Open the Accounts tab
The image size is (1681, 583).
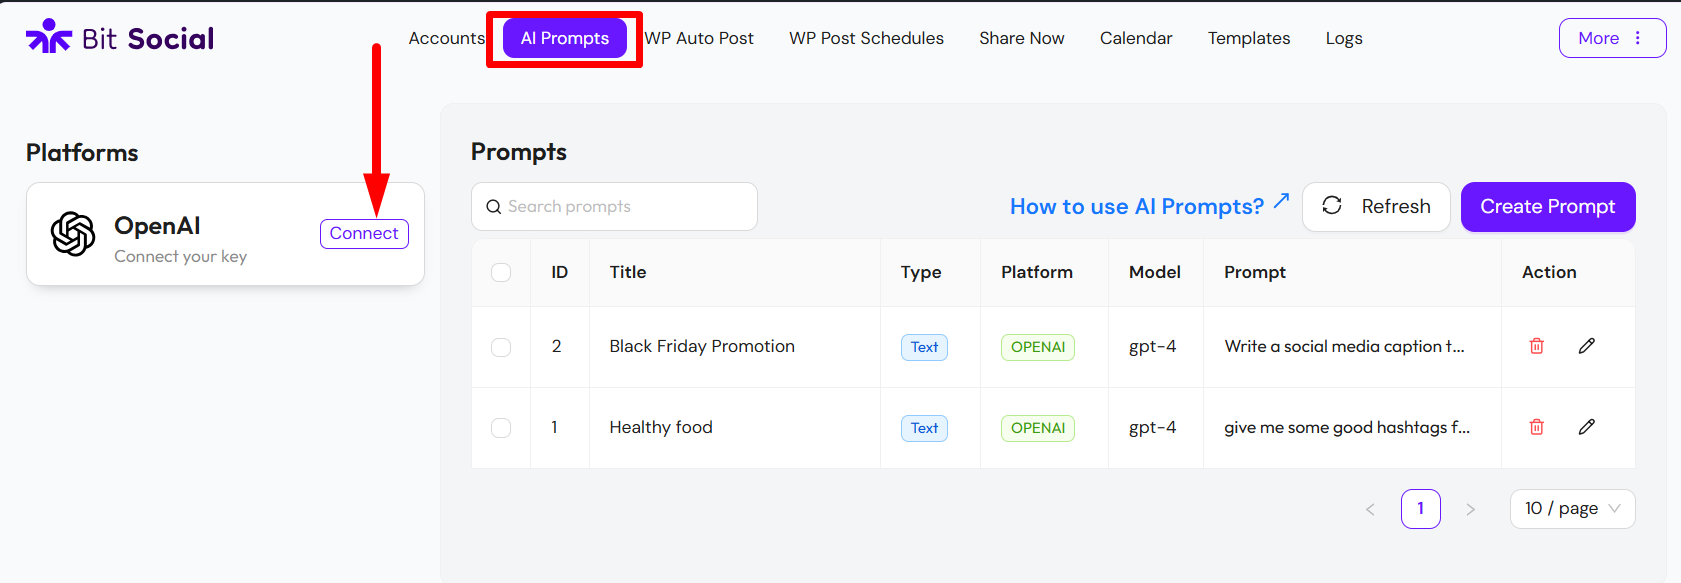[x=446, y=38]
